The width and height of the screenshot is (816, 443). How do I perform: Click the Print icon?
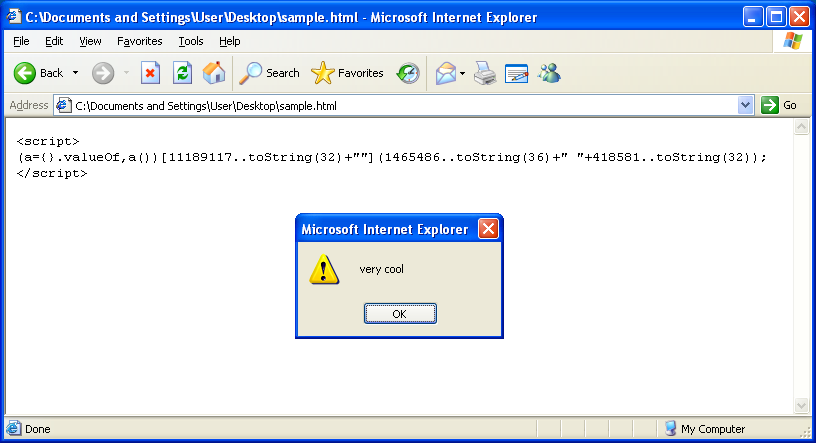coord(485,73)
